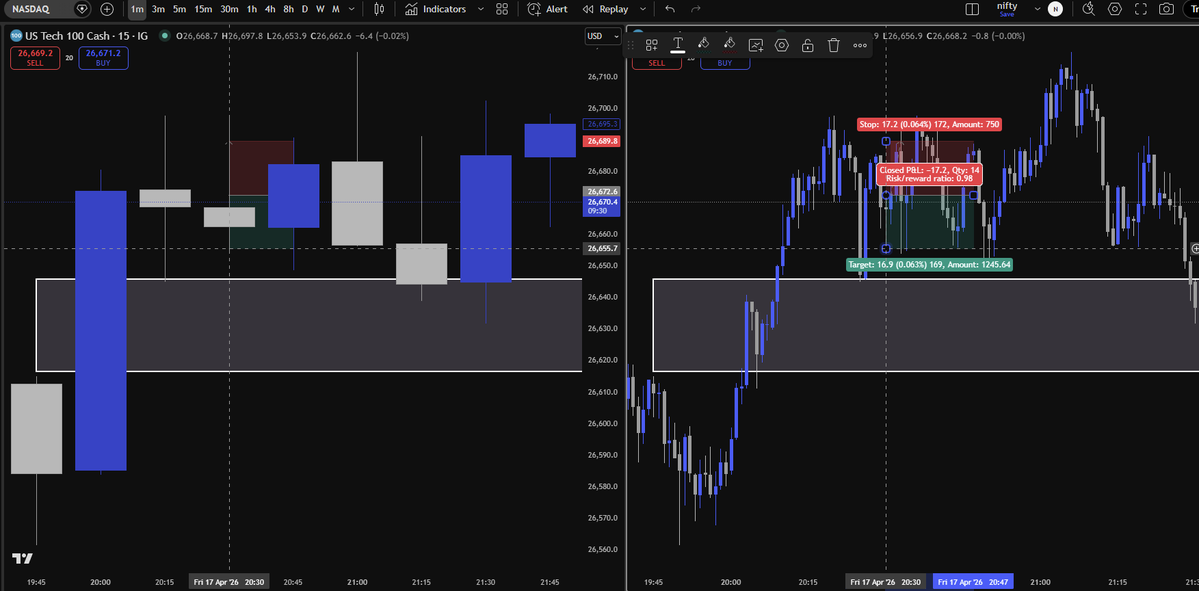Image resolution: width=1199 pixels, height=591 pixels.
Task: Create an Alert
Action: [x=548, y=9]
